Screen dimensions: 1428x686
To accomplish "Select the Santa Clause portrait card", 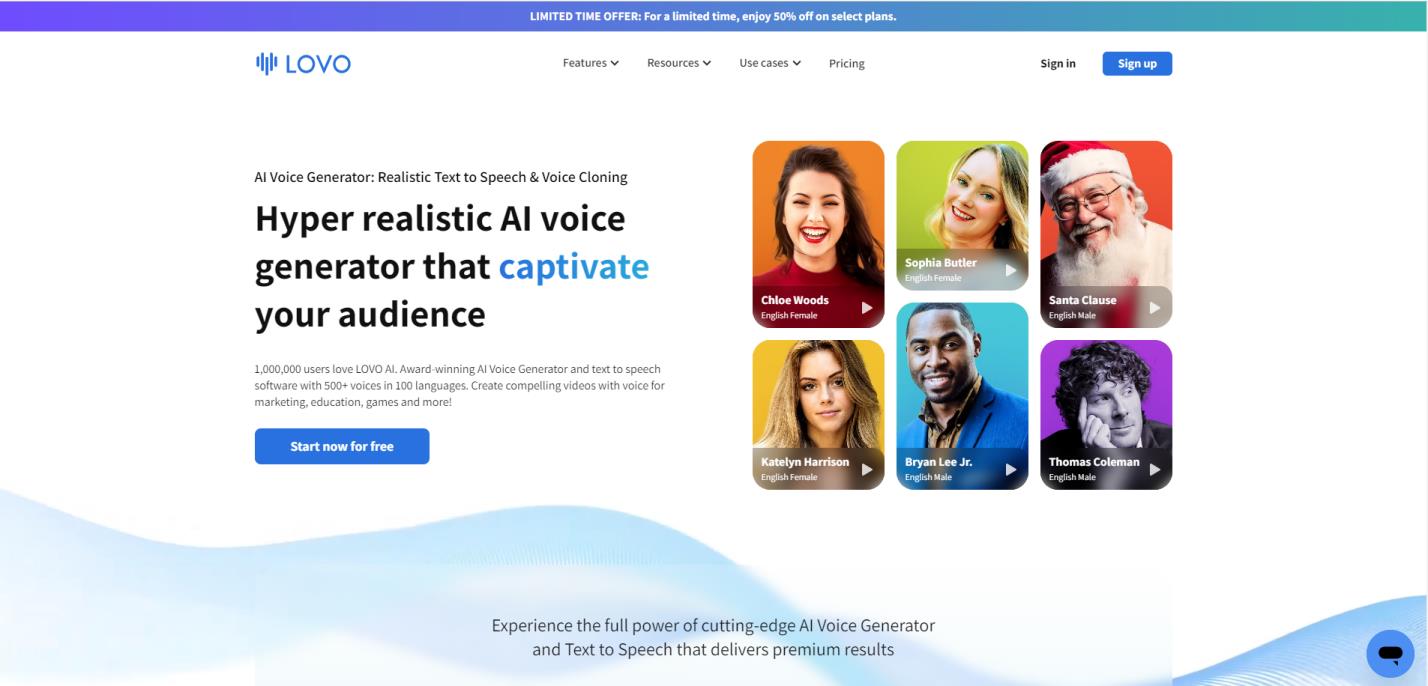I will point(1106,234).
